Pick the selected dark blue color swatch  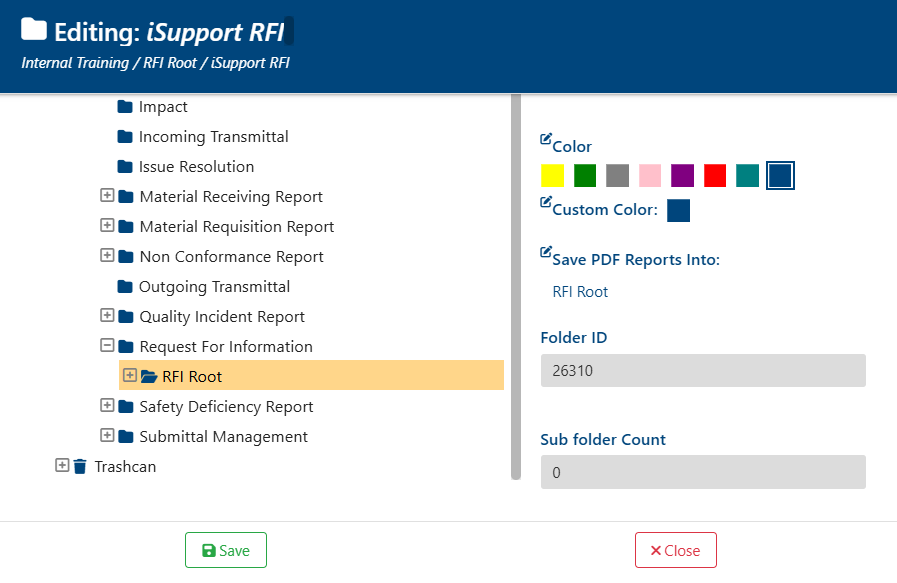coord(780,176)
